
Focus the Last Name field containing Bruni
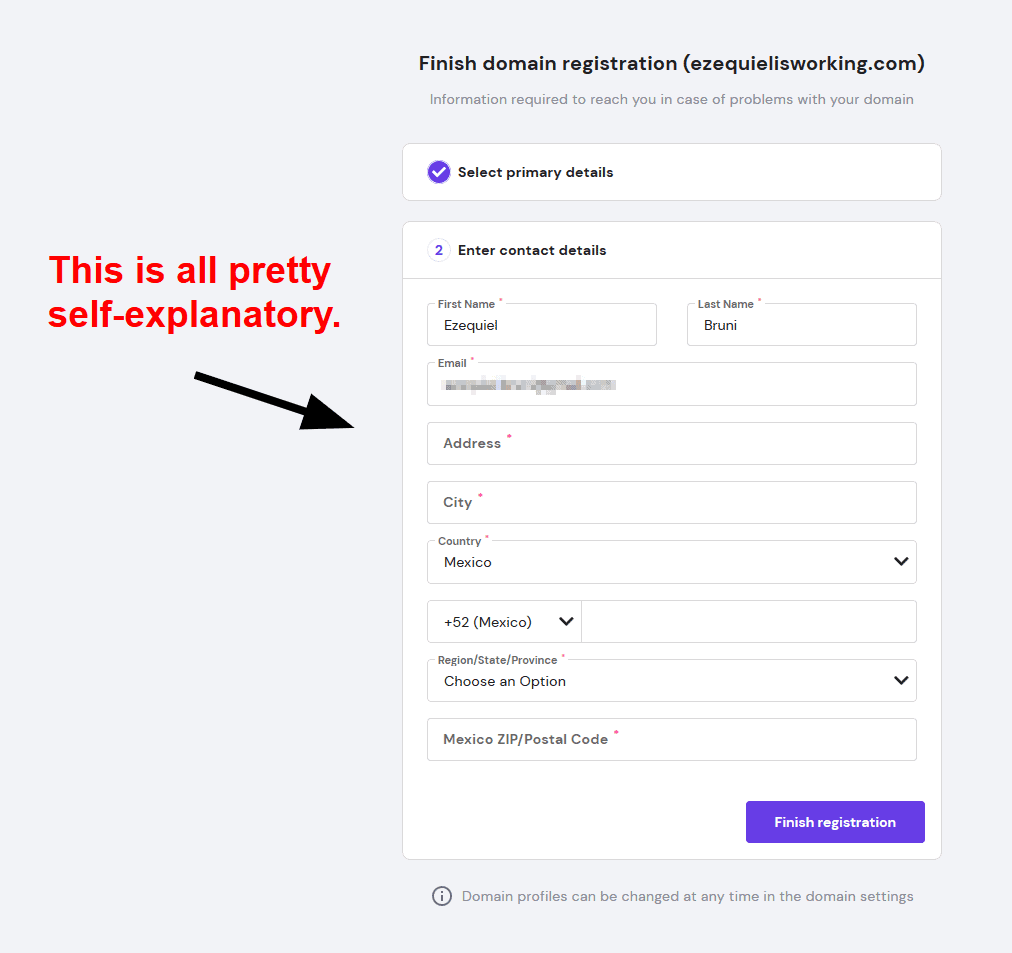click(802, 325)
